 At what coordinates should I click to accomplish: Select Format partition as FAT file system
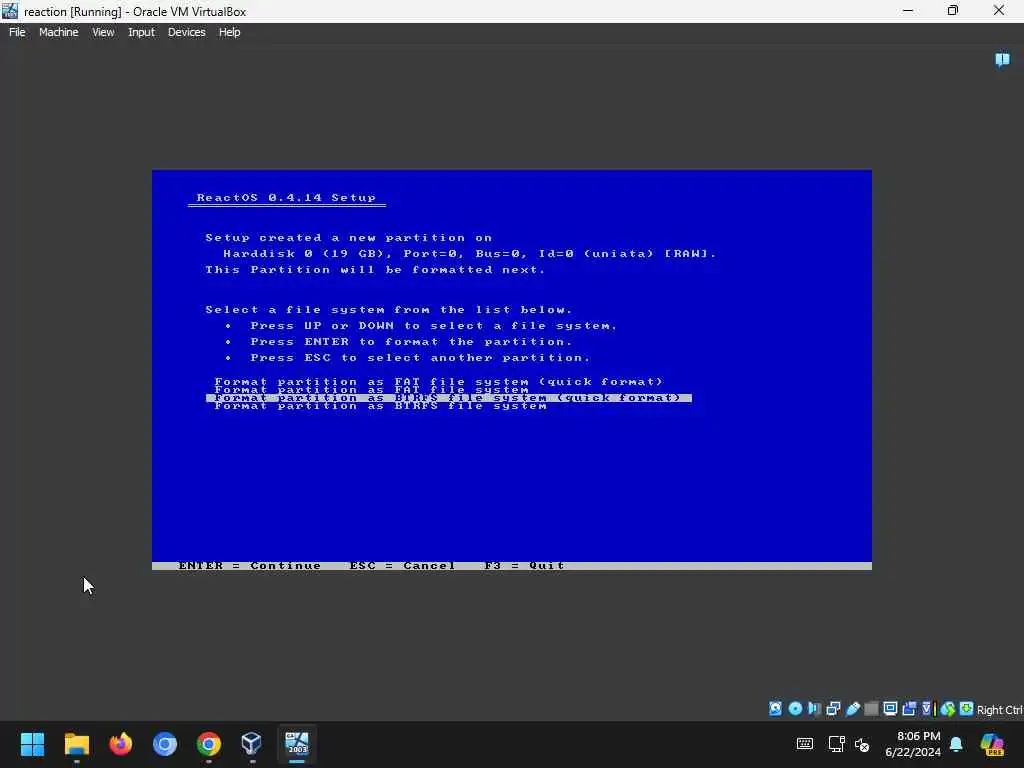click(371, 390)
